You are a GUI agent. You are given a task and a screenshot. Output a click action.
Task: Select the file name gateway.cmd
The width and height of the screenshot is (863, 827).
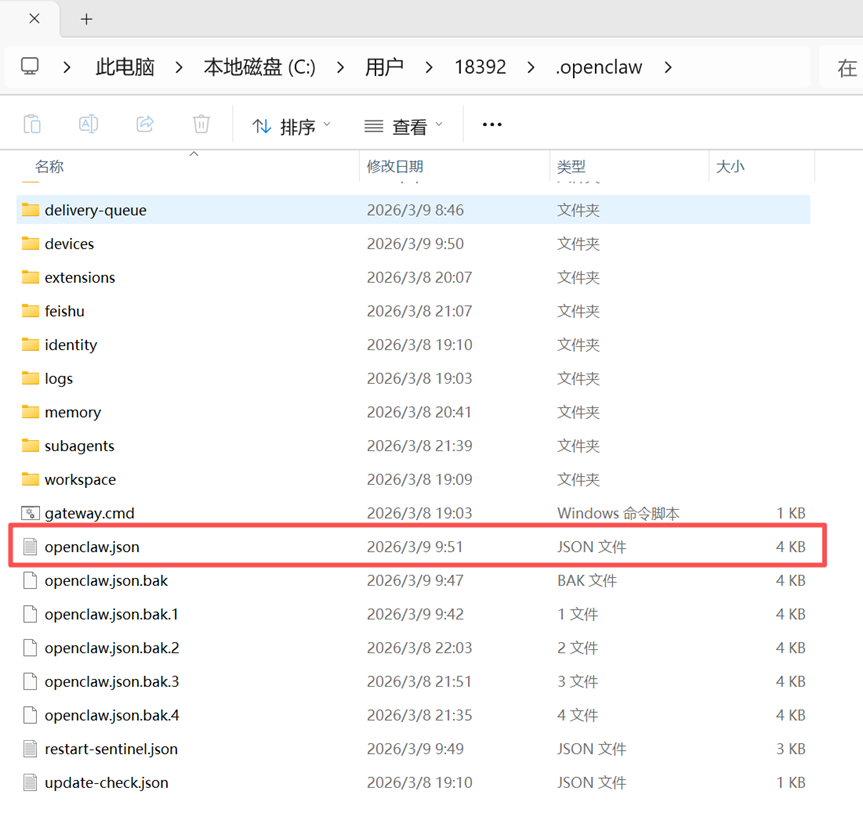pos(89,513)
